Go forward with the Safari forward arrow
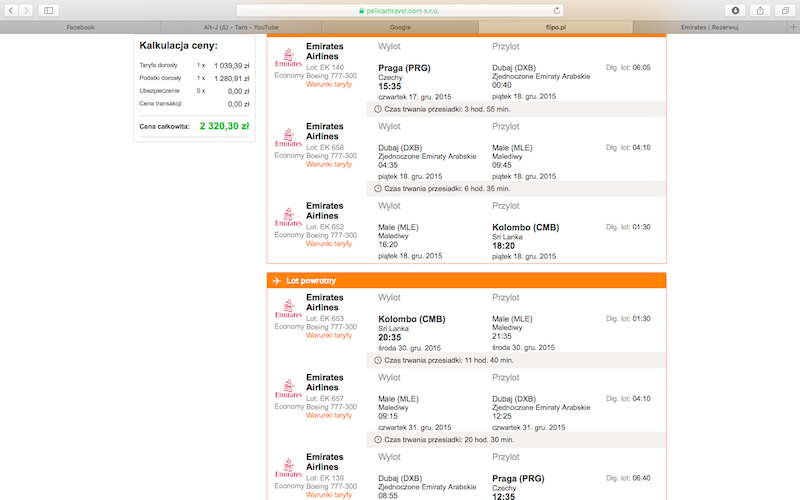Screen dimensions: 800x500 click(26, 10)
